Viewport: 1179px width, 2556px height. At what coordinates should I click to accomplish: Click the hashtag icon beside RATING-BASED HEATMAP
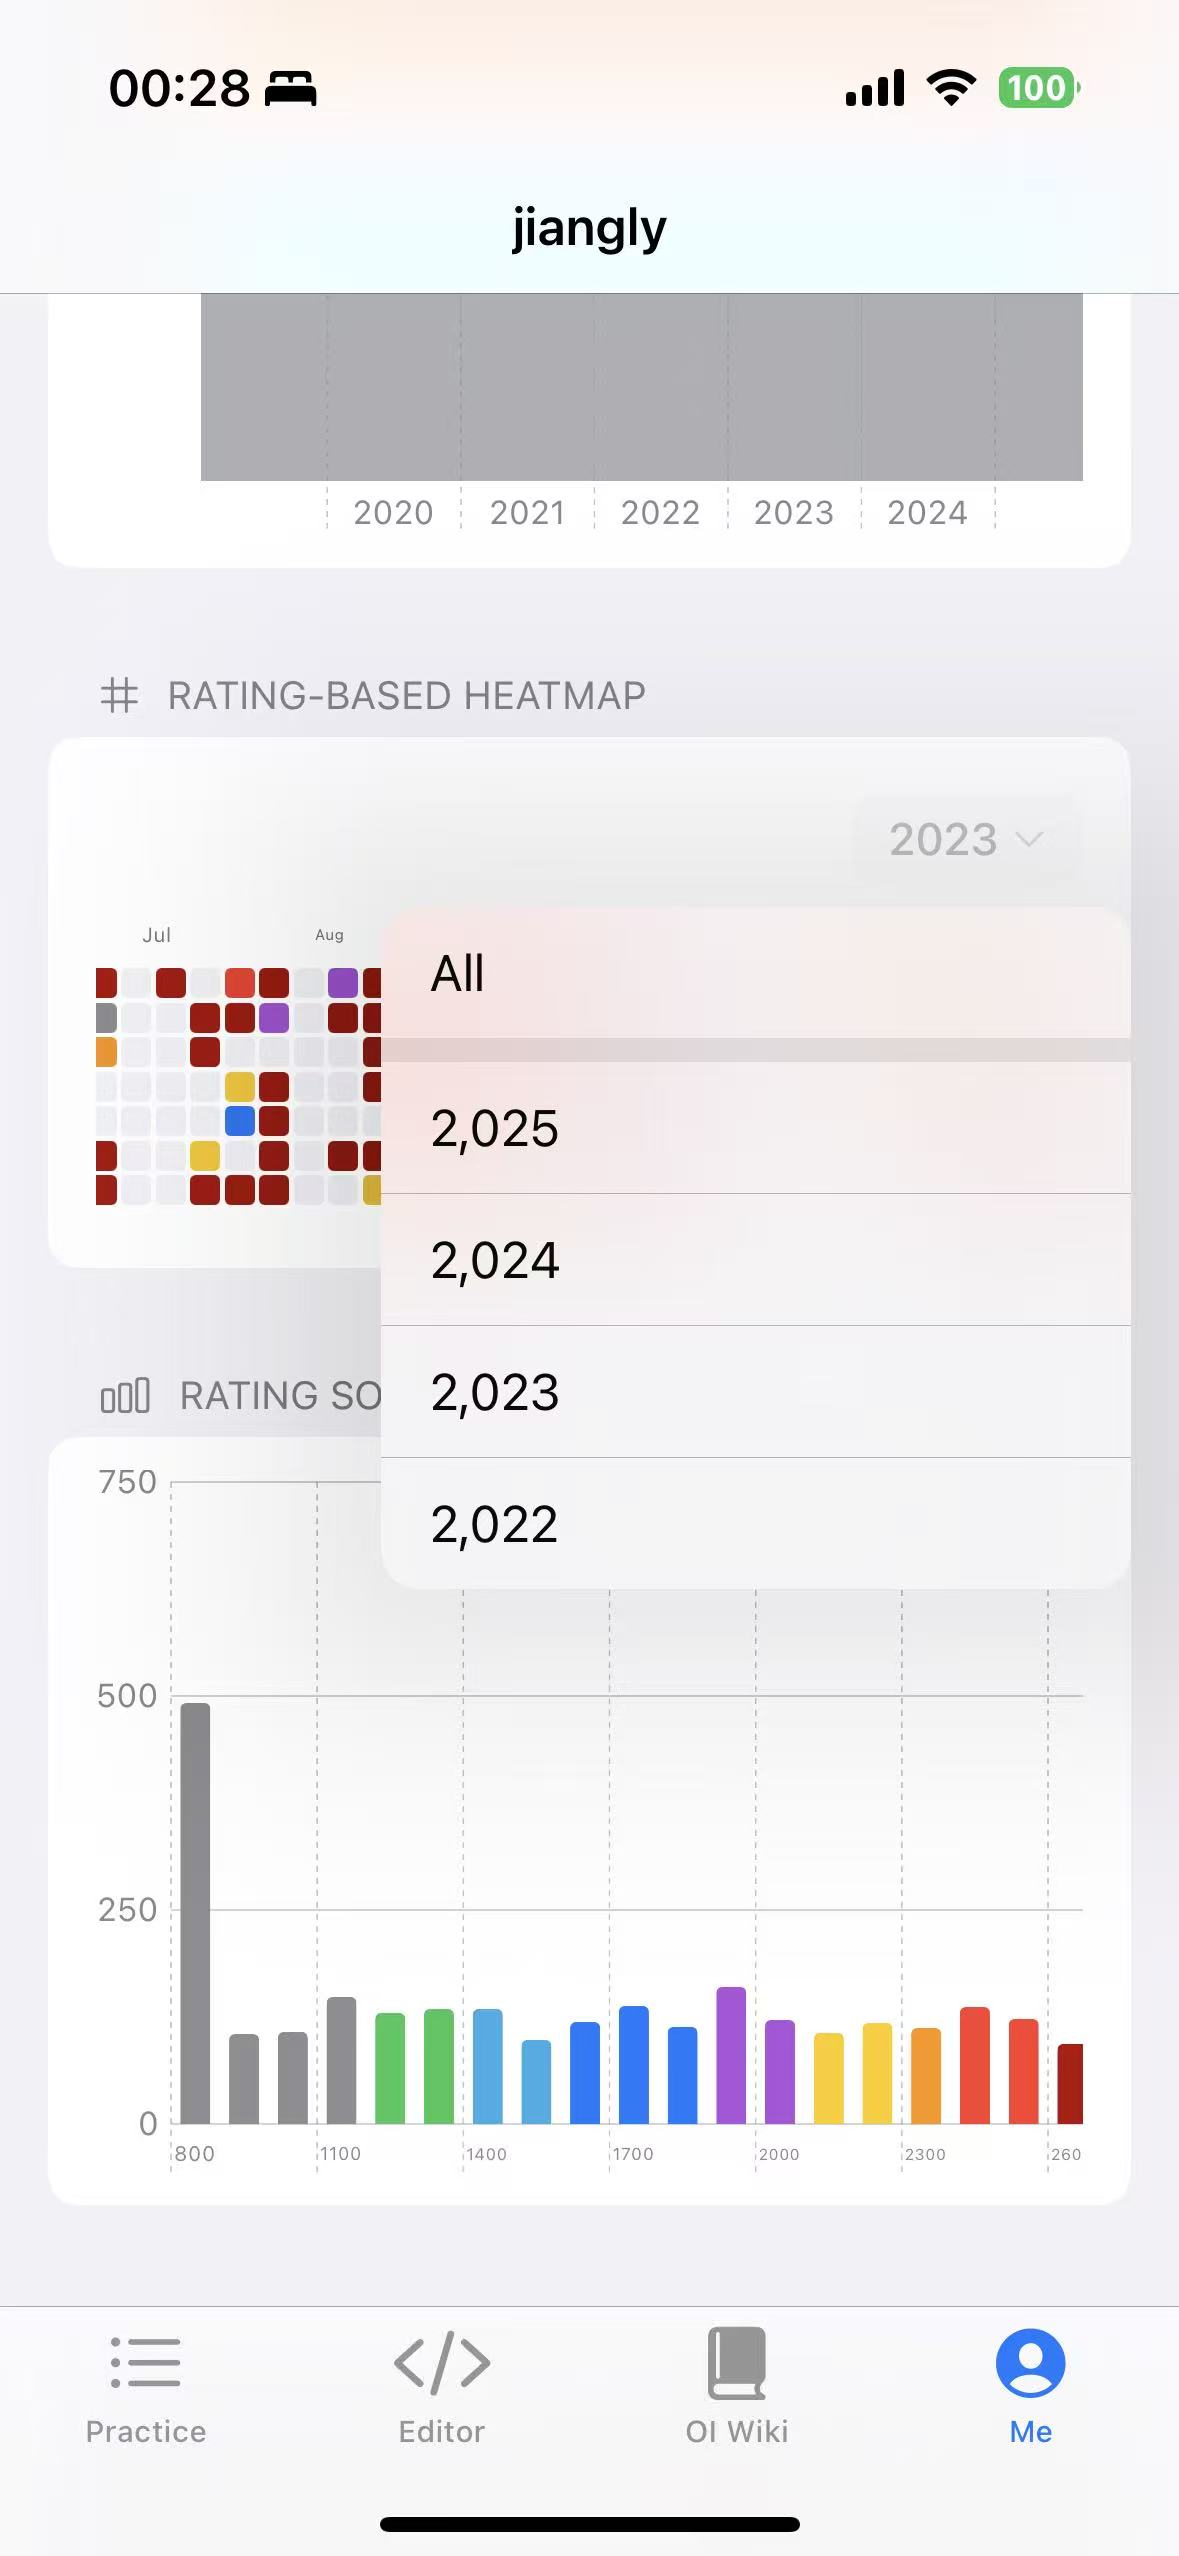[120, 695]
